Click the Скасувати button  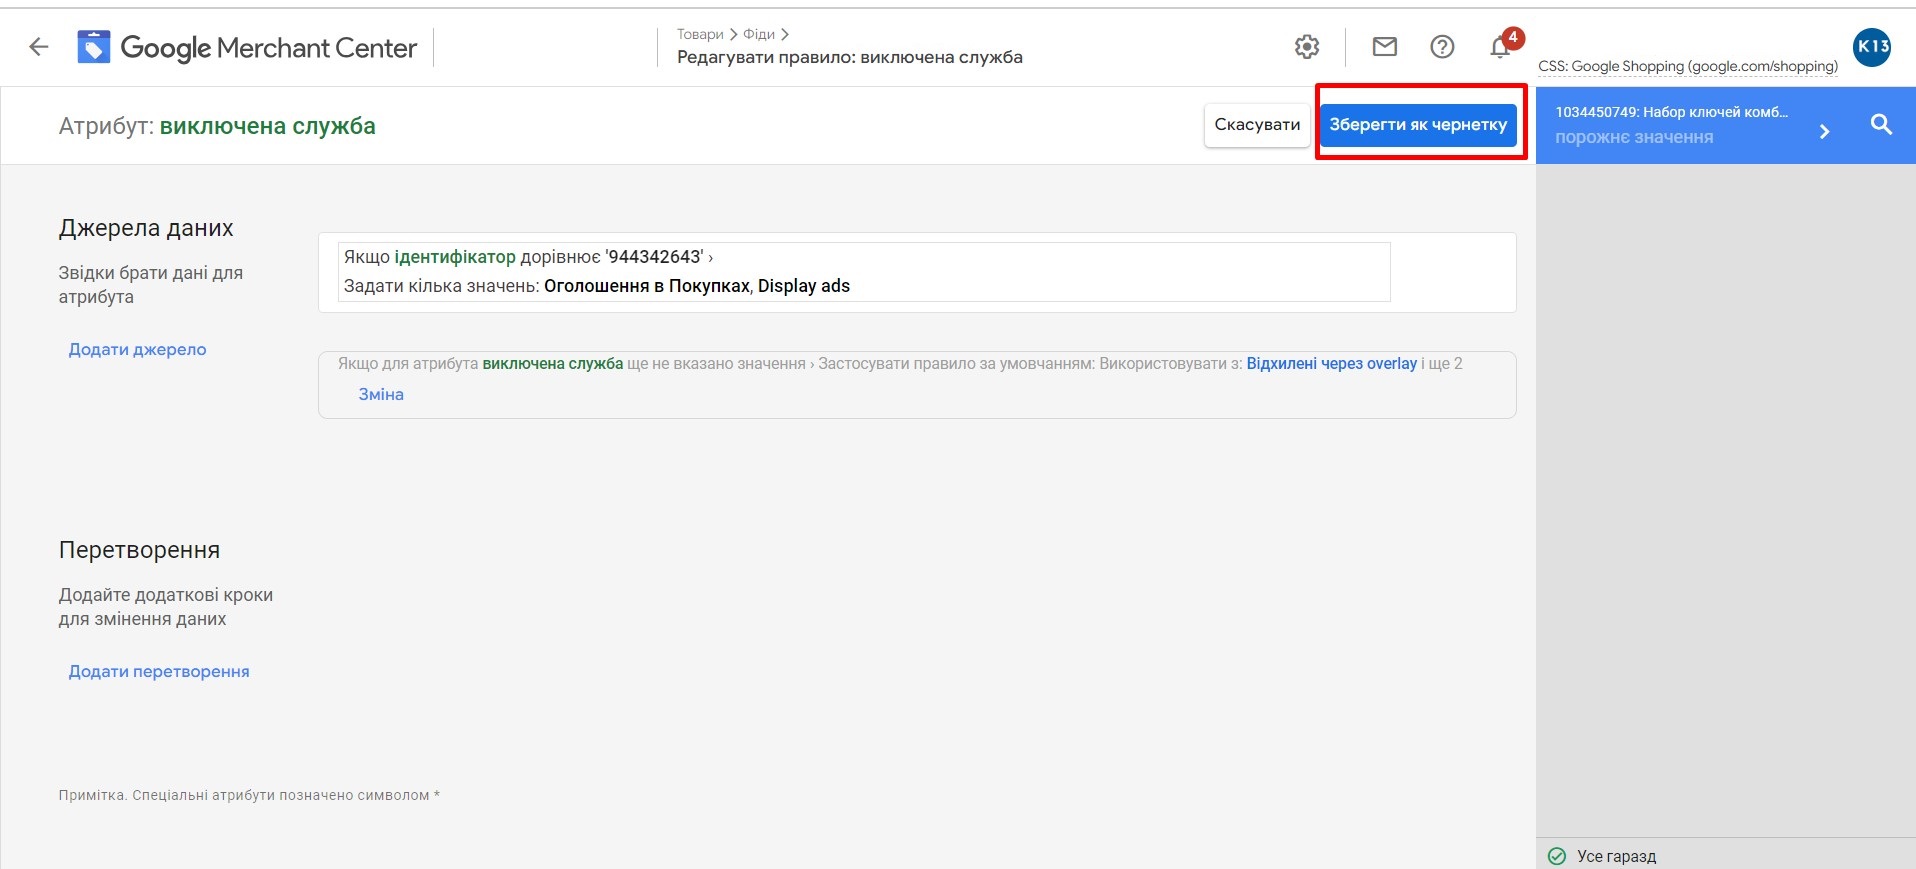(1257, 125)
